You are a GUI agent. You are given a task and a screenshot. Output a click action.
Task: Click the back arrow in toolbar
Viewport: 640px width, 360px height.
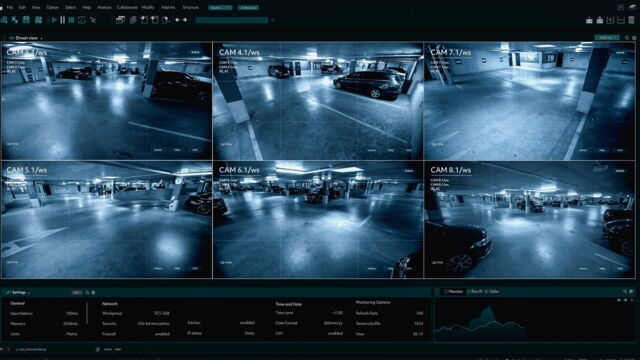[x=177, y=20]
